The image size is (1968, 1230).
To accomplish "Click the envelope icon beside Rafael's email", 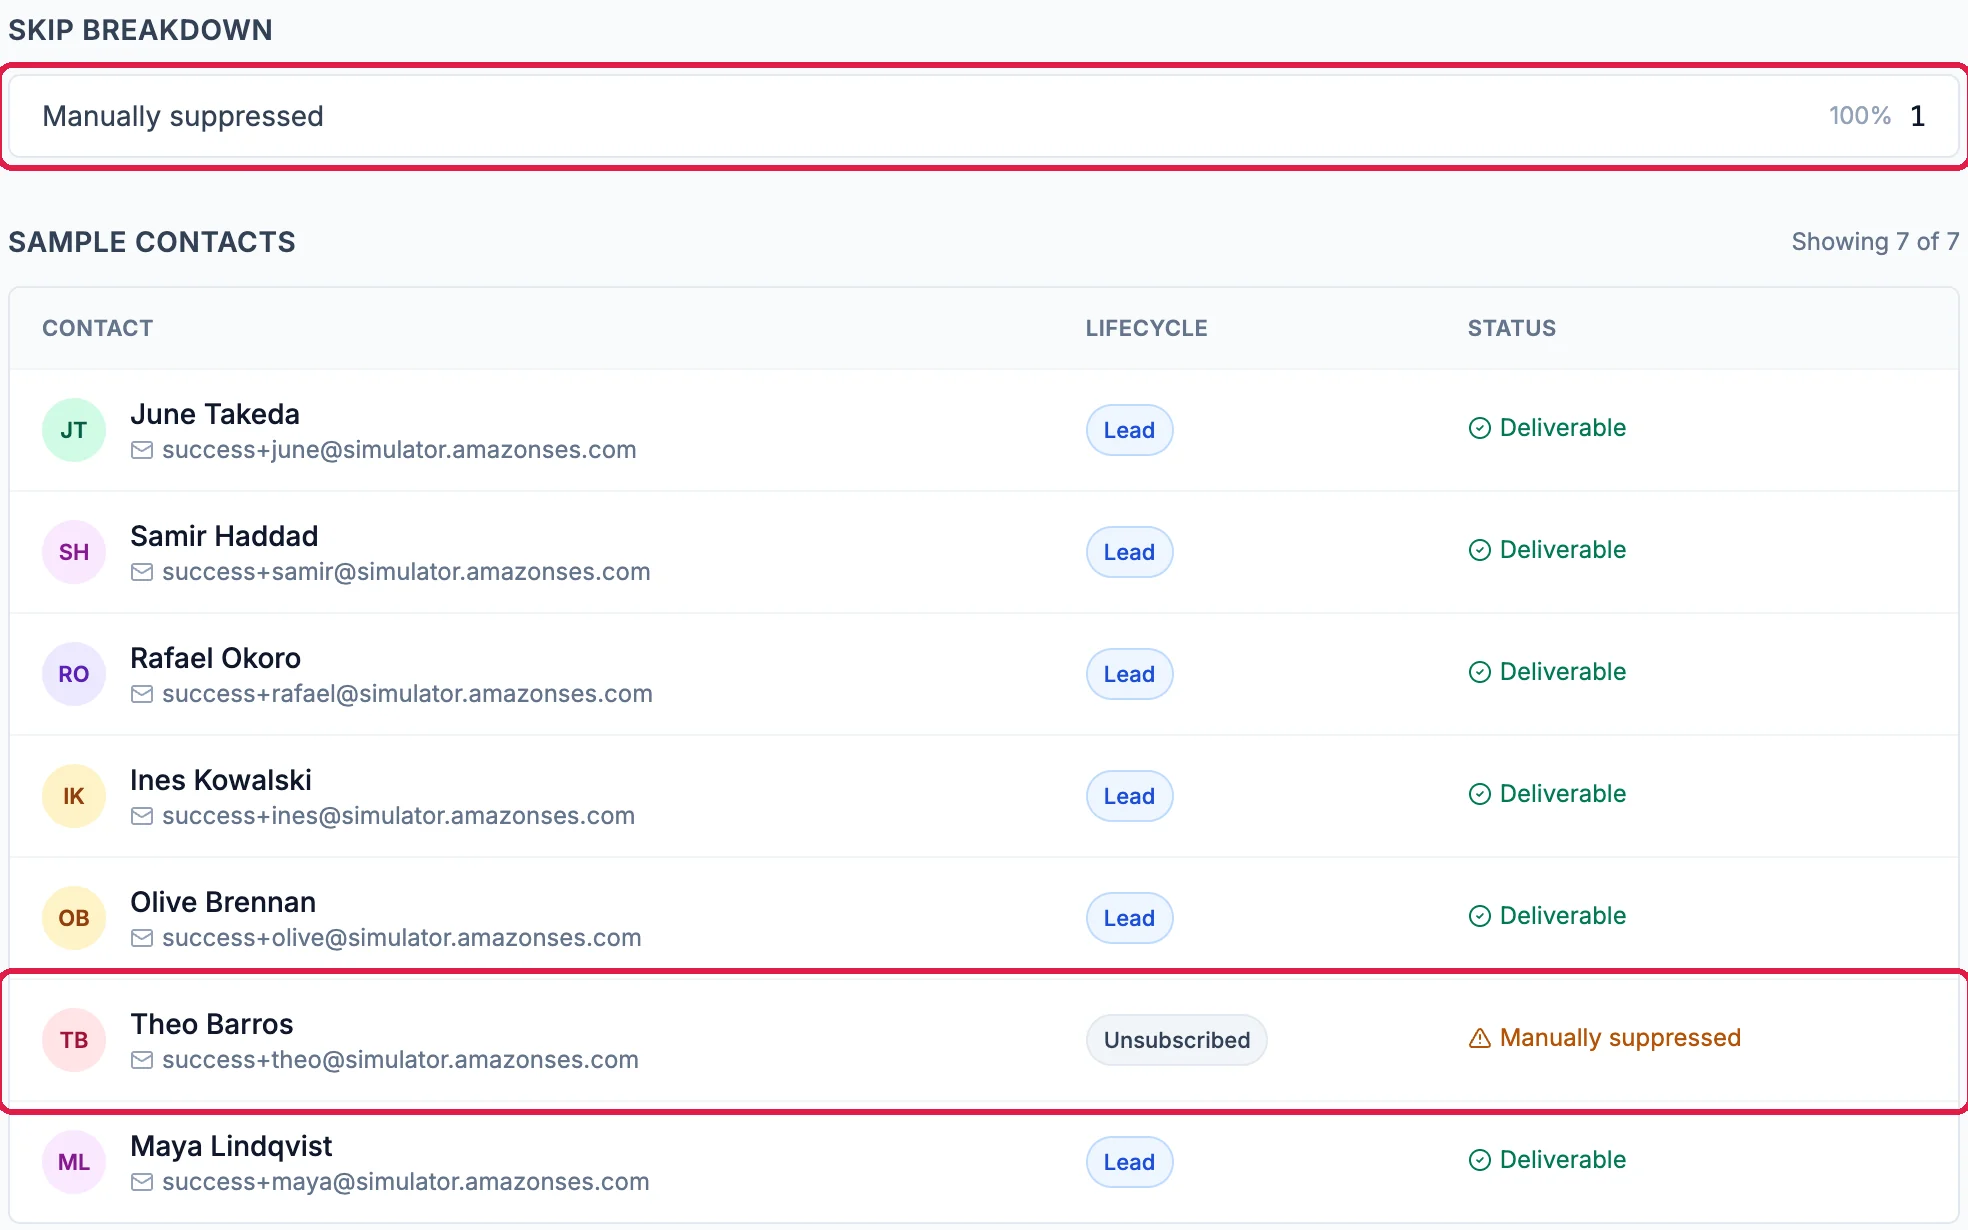I will (x=142, y=694).
